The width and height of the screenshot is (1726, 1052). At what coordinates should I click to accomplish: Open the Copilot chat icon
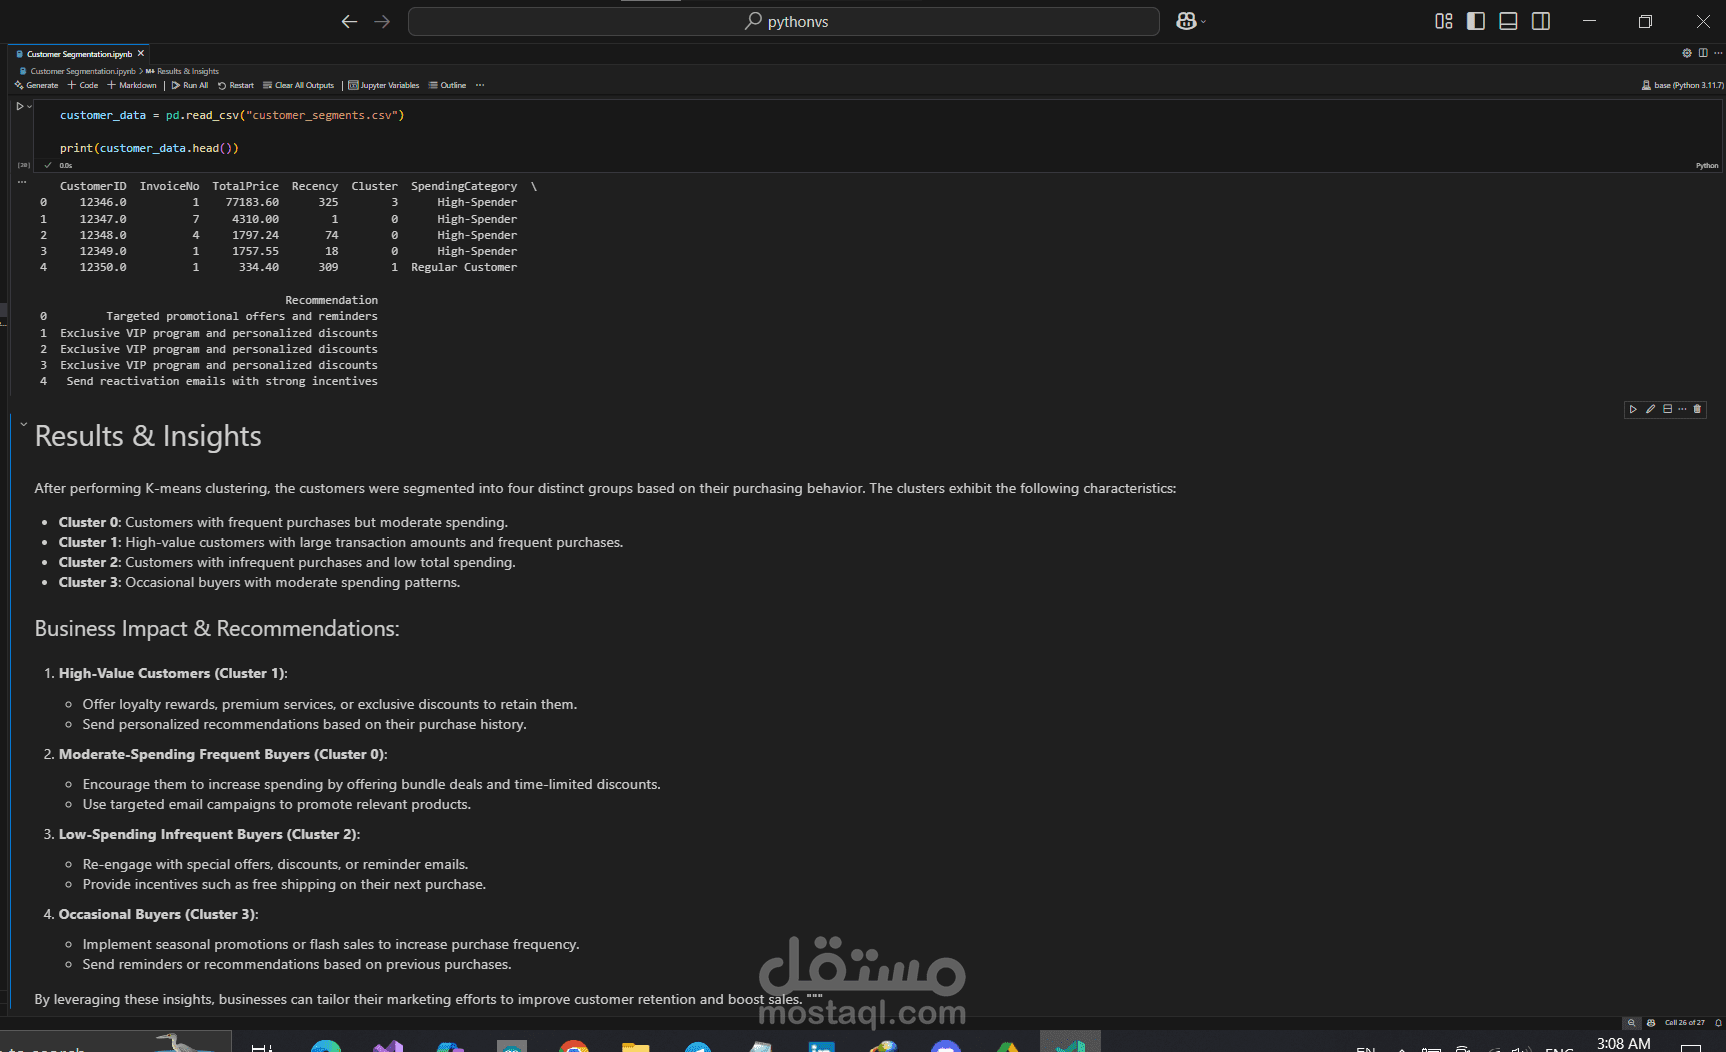tap(1186, 21)
